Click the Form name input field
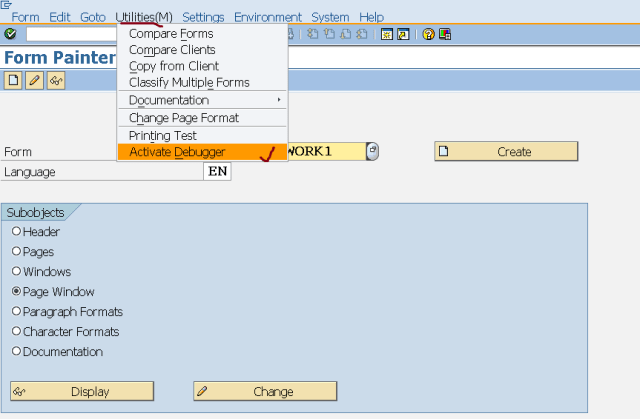This screenshot has width=640, height=419. (327, 151)
